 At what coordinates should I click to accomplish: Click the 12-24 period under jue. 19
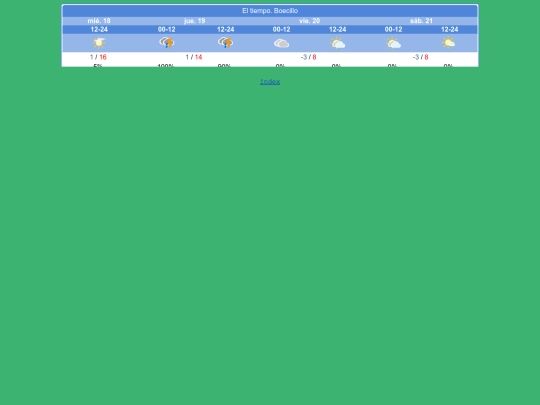[x=226, y=30]
